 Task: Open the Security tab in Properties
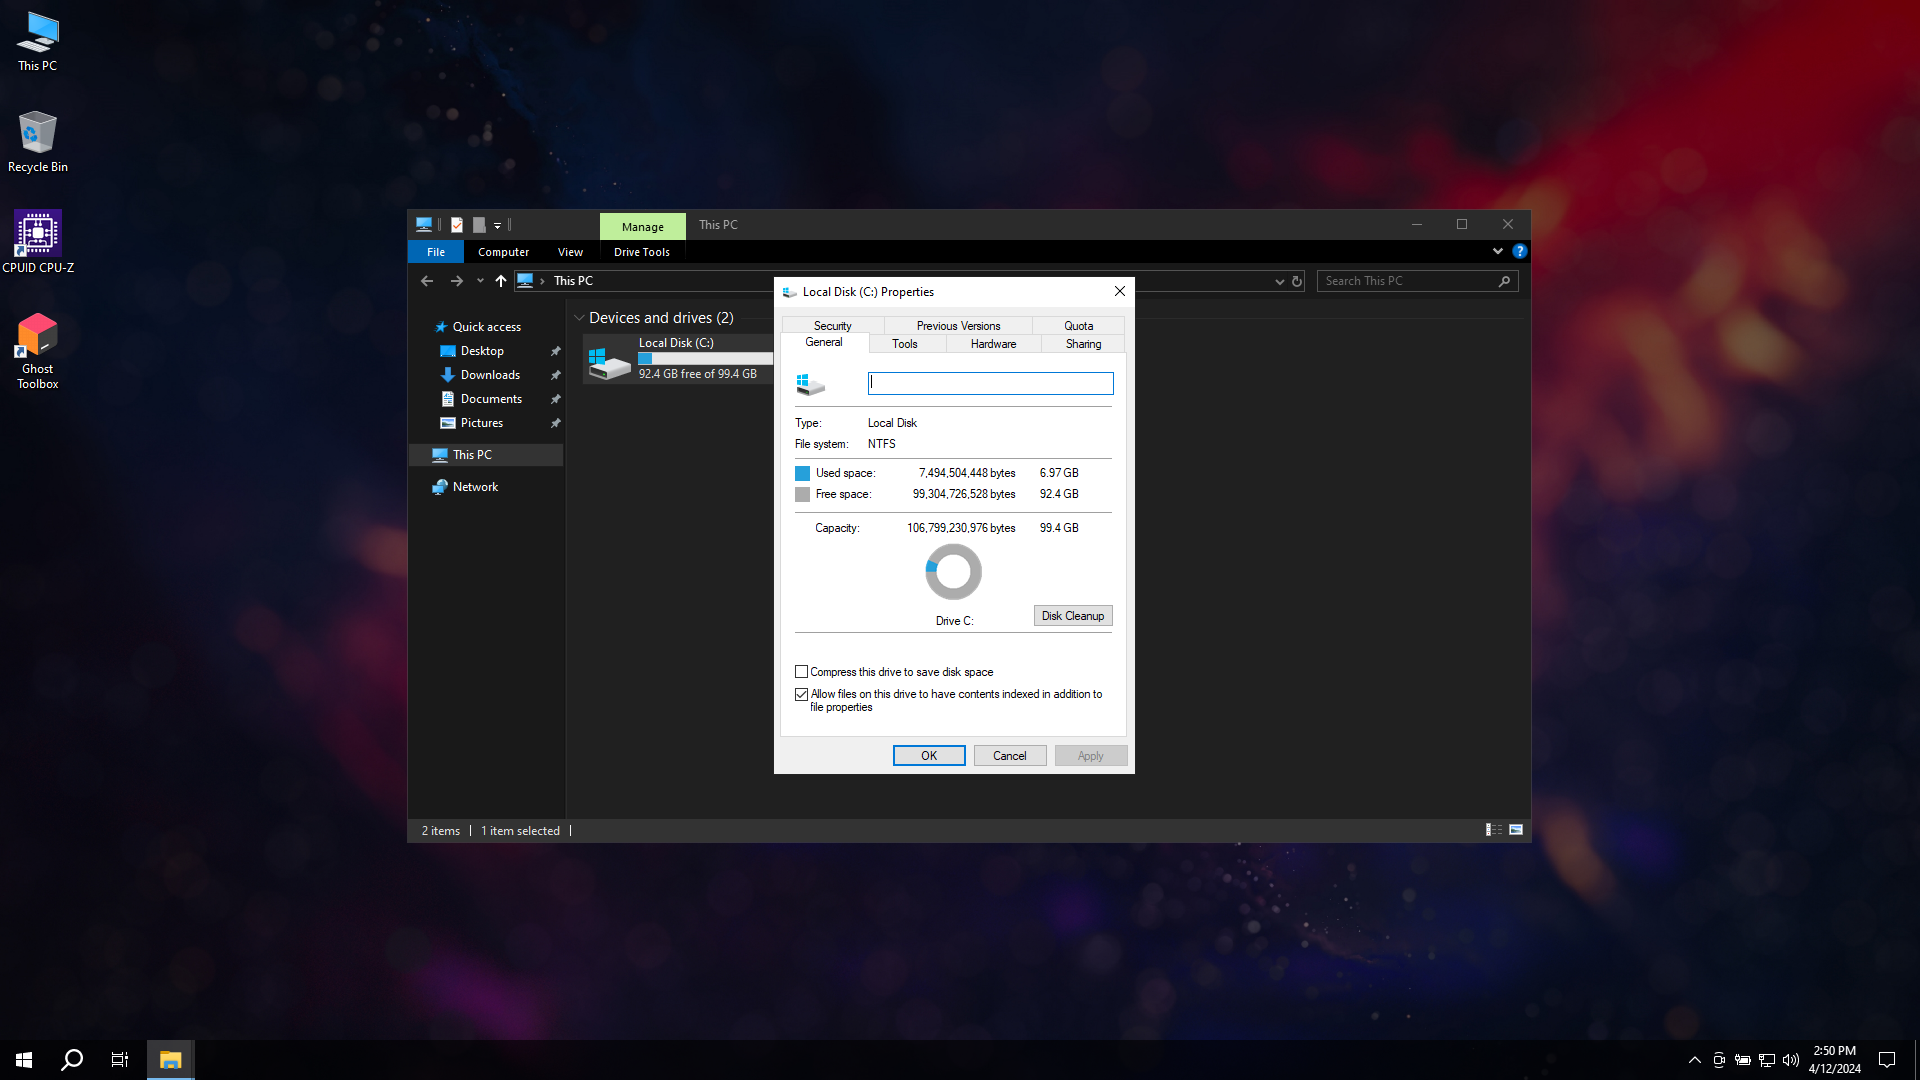832,326
